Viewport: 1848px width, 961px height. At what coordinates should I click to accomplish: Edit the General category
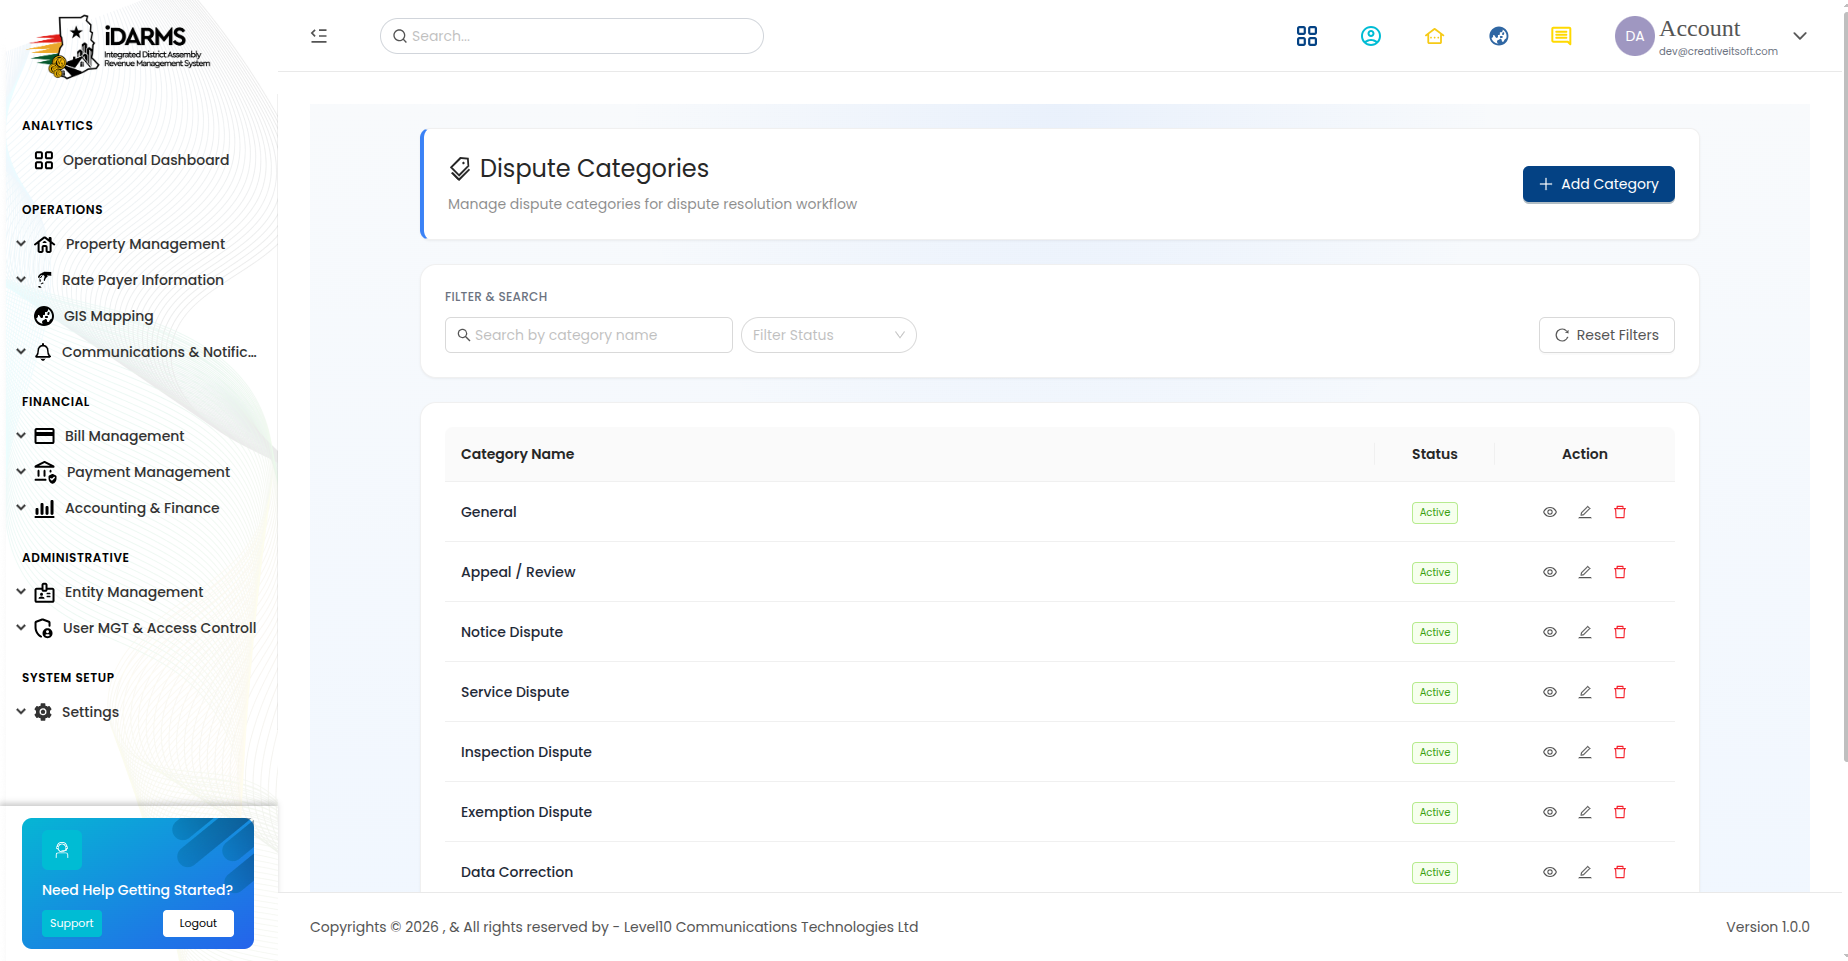(1585, 512)
